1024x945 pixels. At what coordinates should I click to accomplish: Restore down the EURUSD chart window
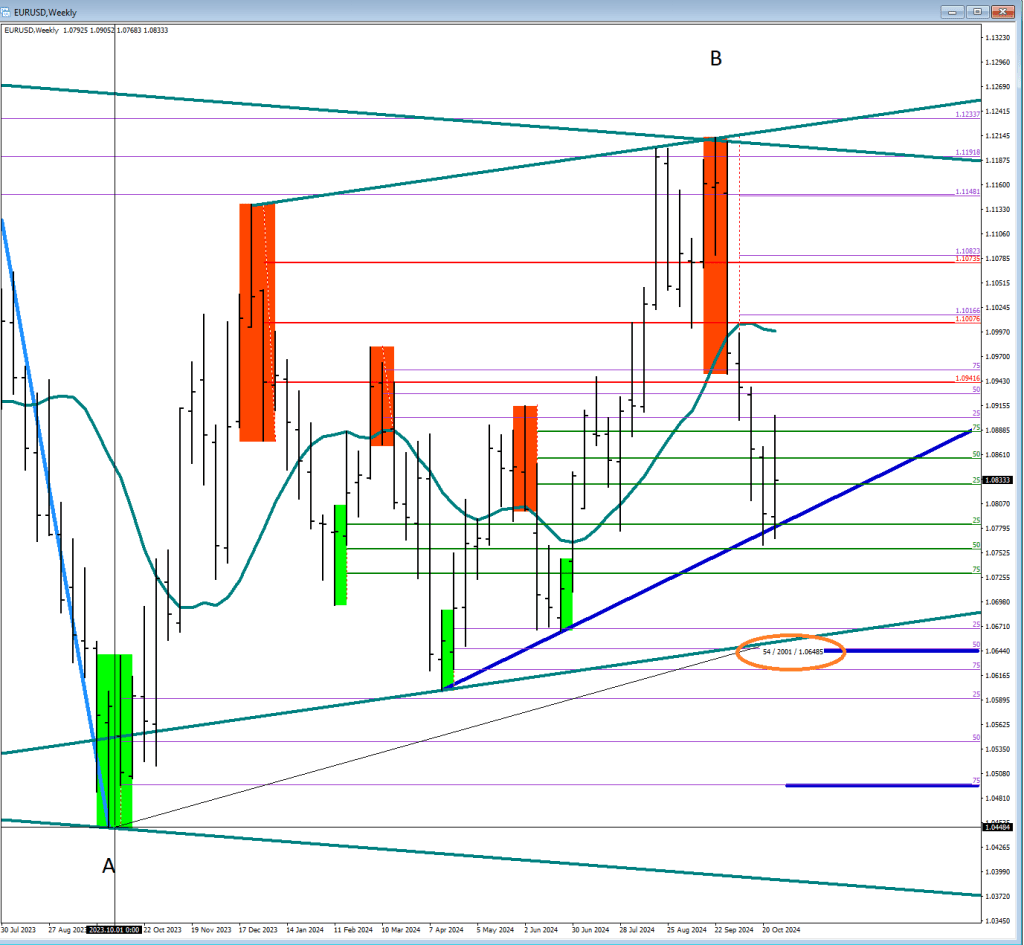point(977,12)
